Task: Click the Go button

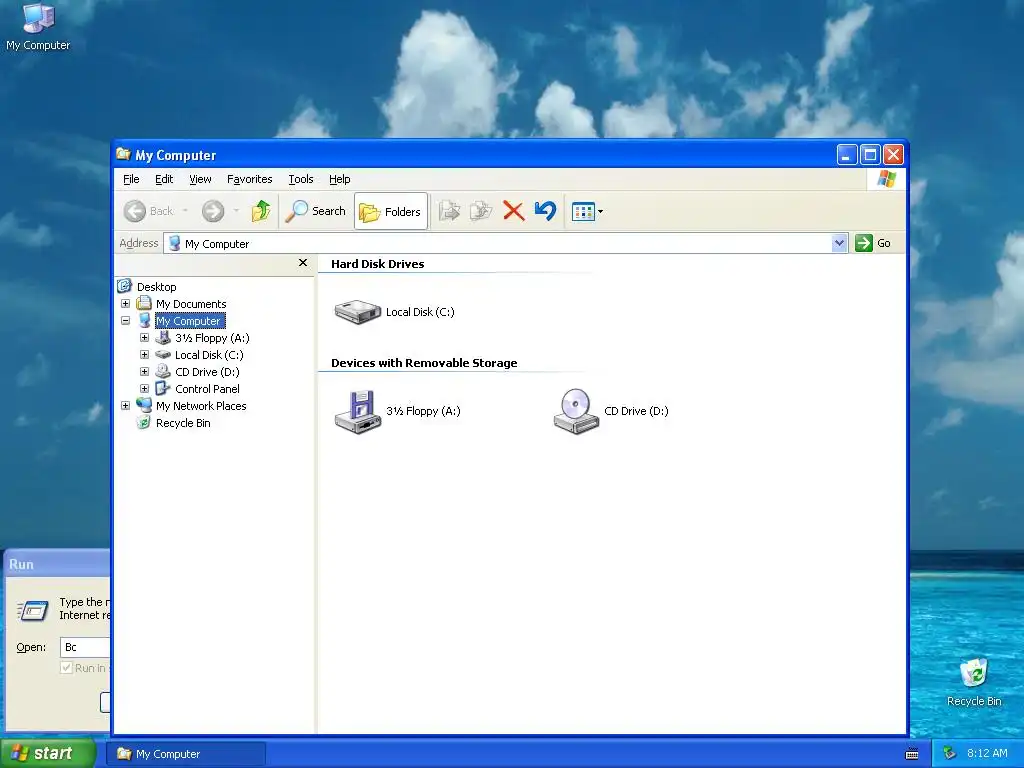Action: tap(873, 243)
